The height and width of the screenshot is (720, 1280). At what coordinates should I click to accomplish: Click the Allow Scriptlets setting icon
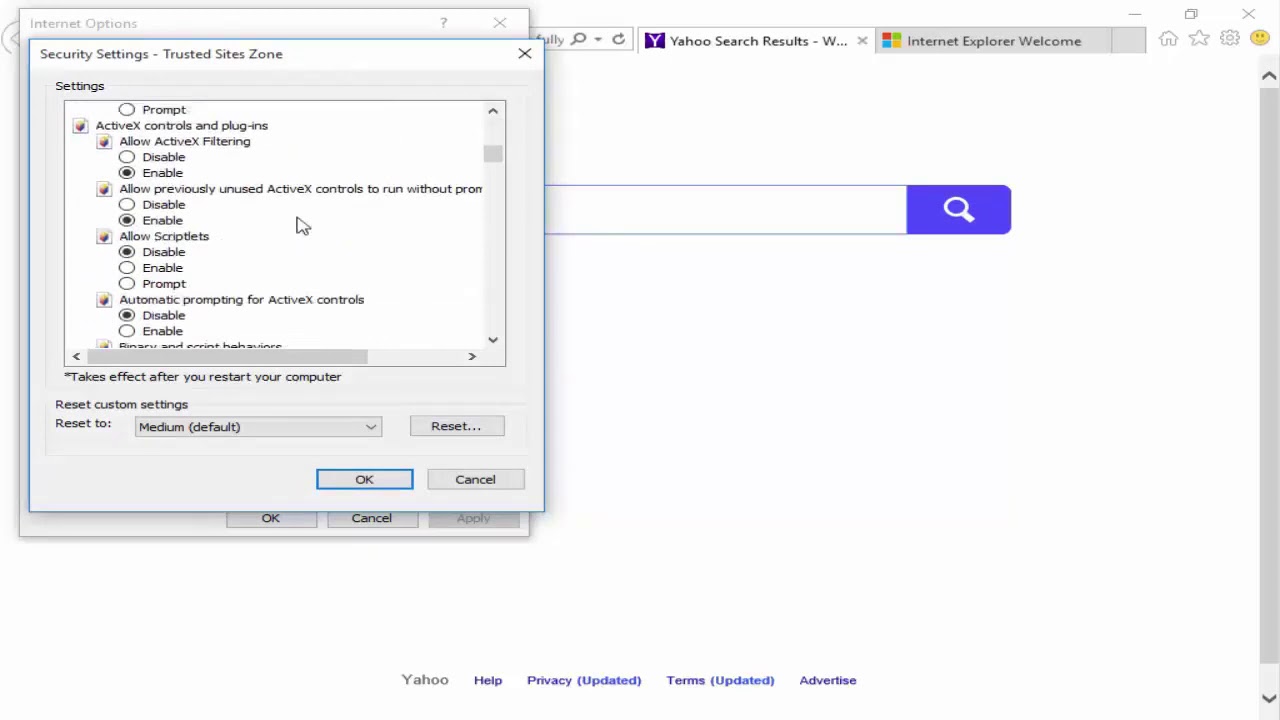(104, 237)
